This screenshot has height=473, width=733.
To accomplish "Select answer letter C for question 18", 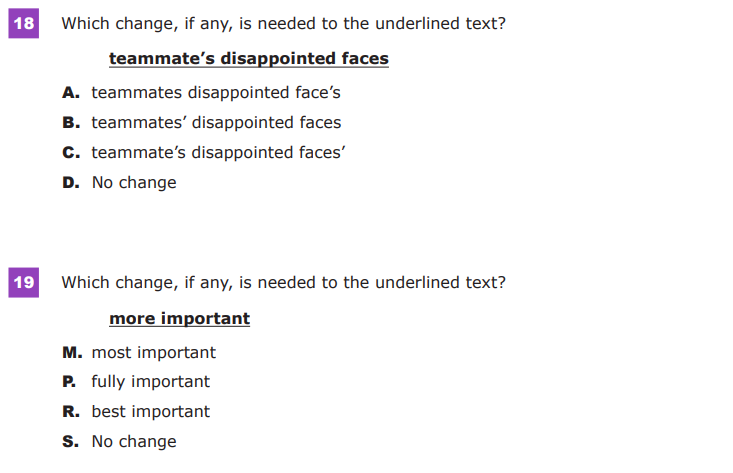I will pos(70,153).
